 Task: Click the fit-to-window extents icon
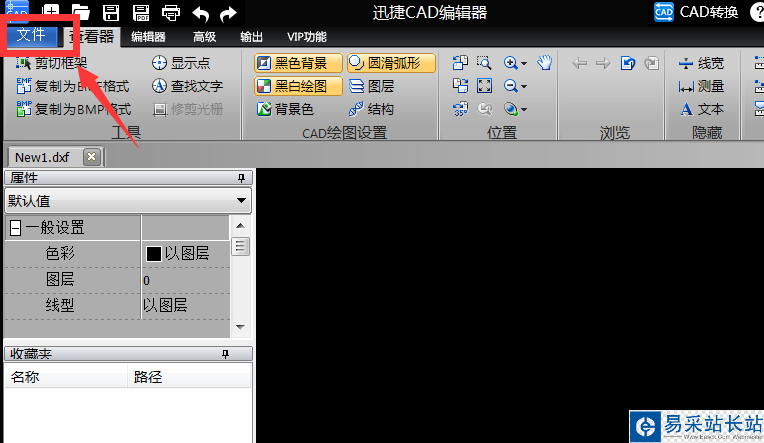coord(484,86)
